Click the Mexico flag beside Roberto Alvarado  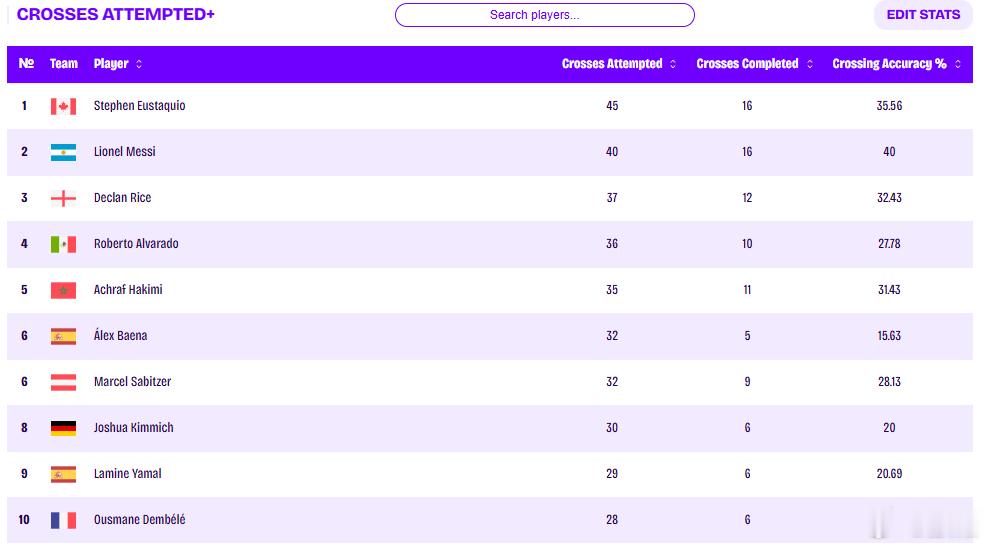tap(63, 245)
